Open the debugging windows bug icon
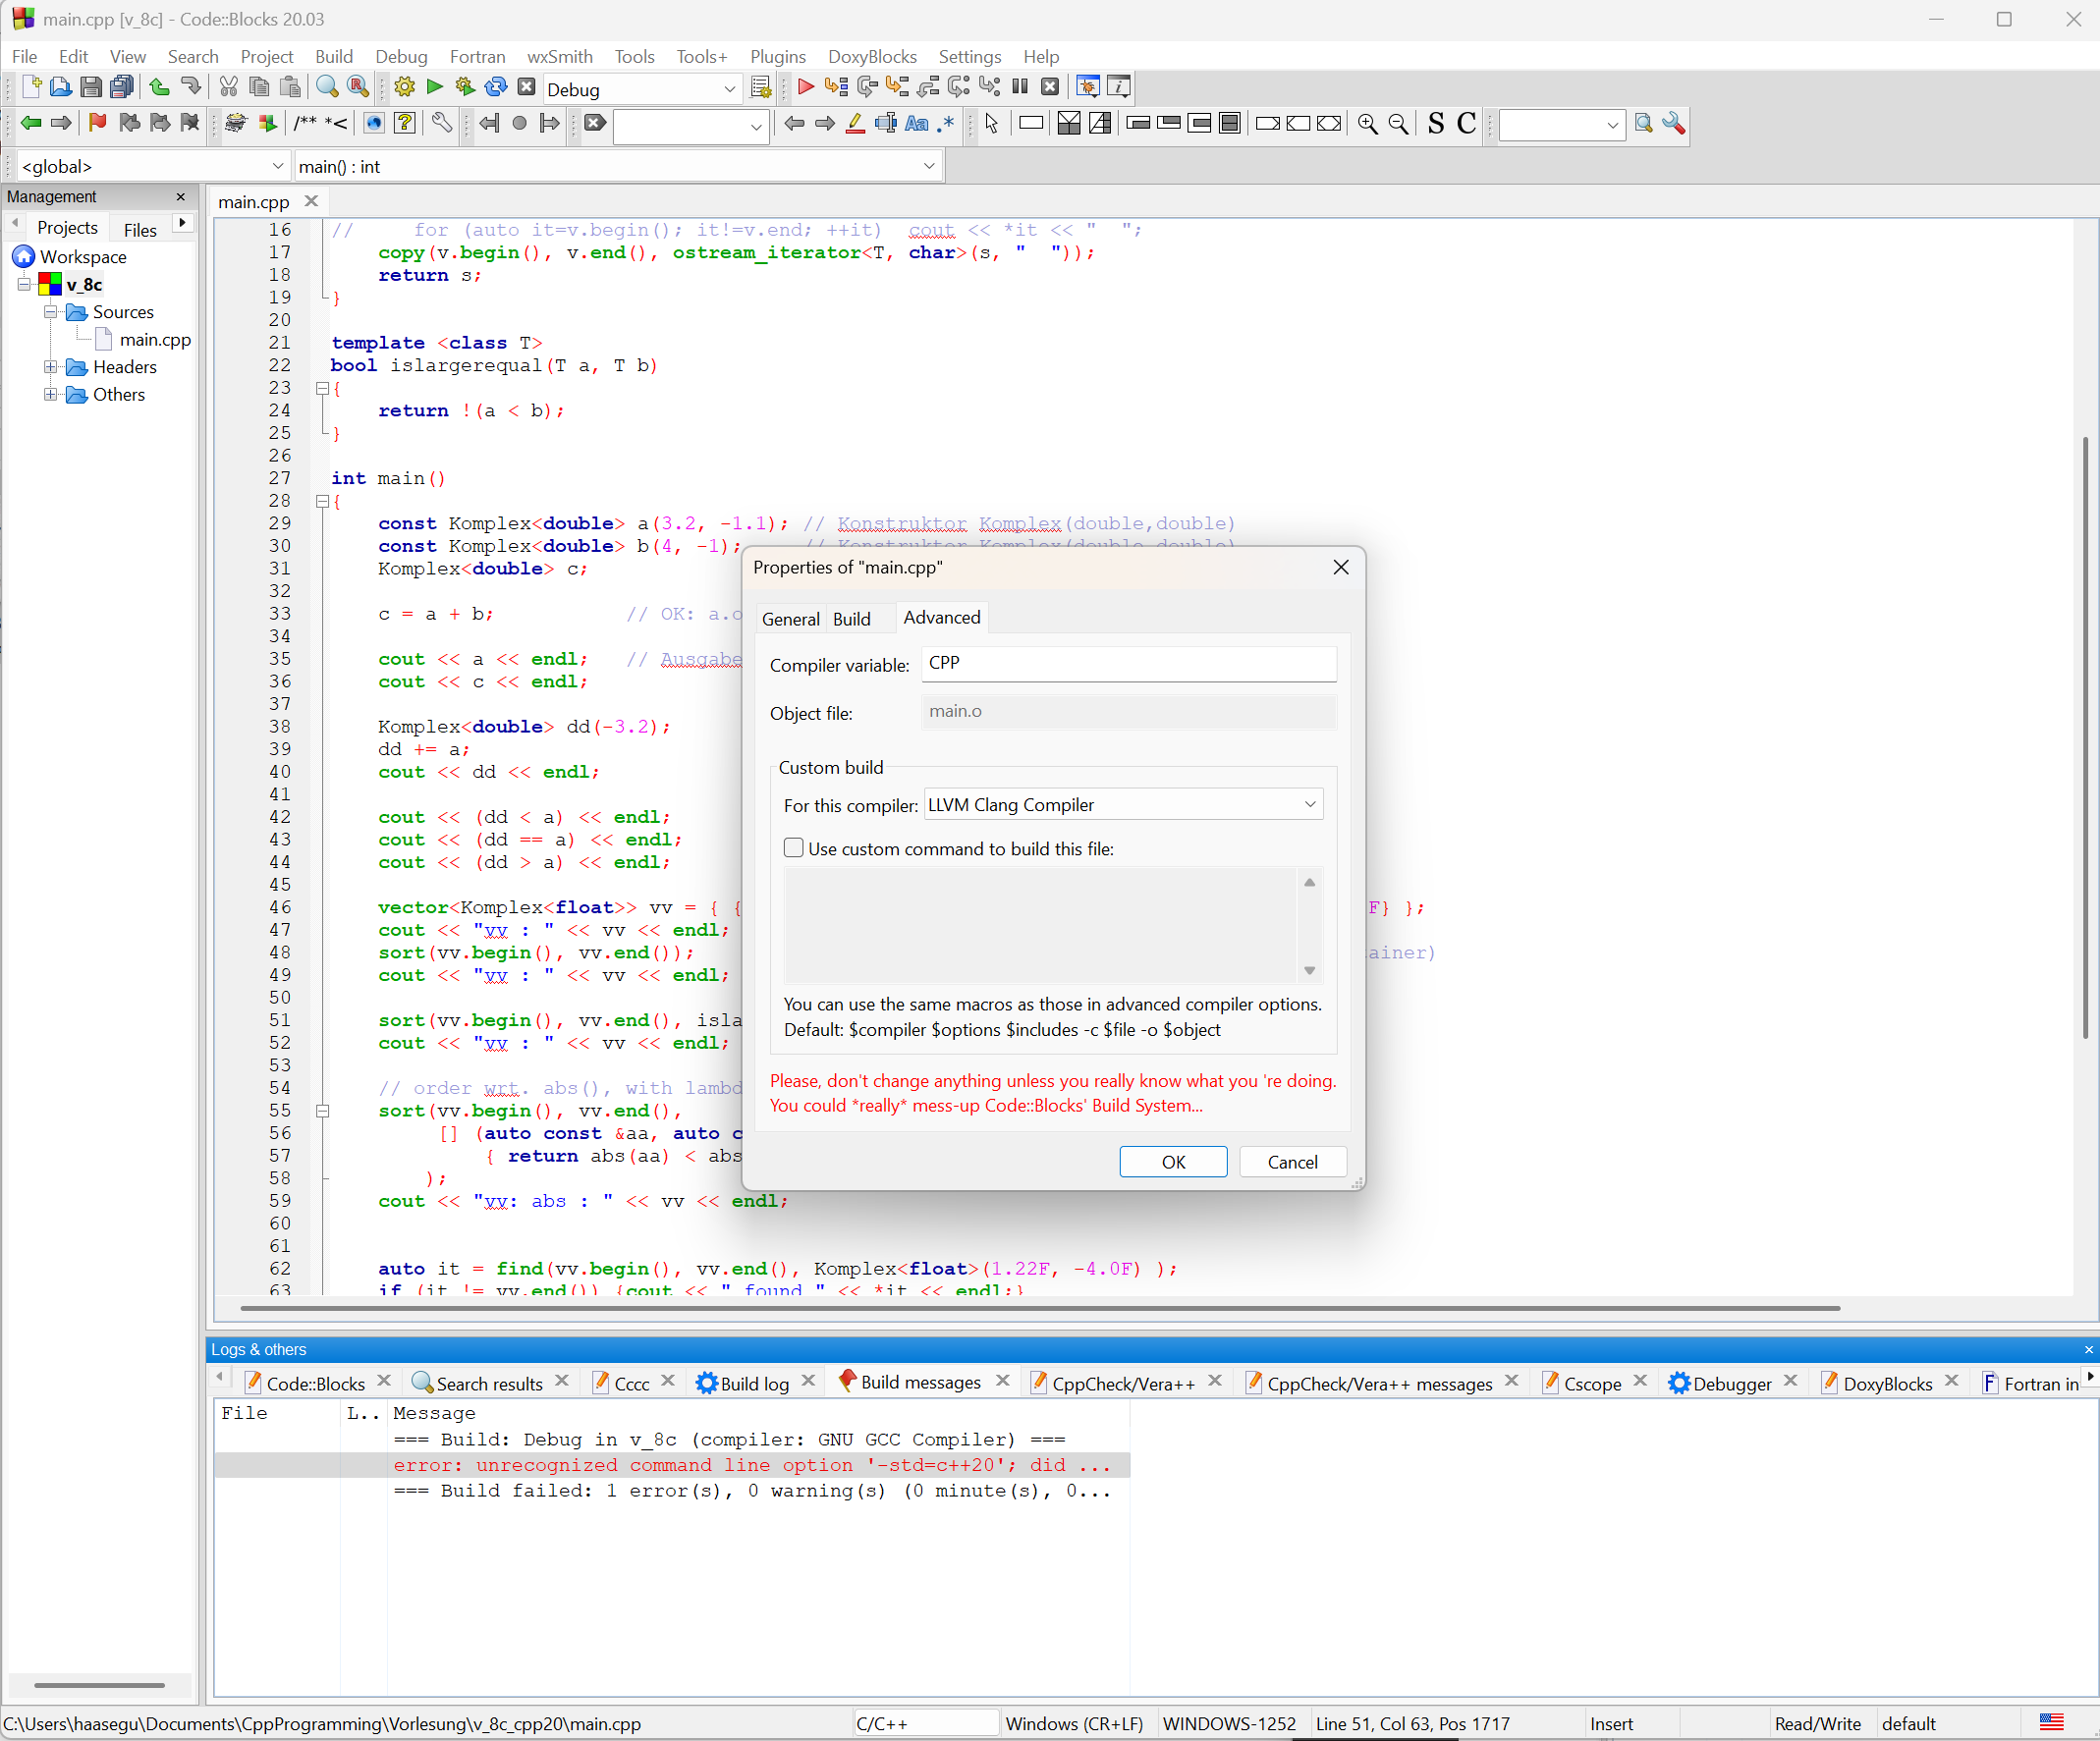2100x1741 pixels. (x=1088, y=87)
